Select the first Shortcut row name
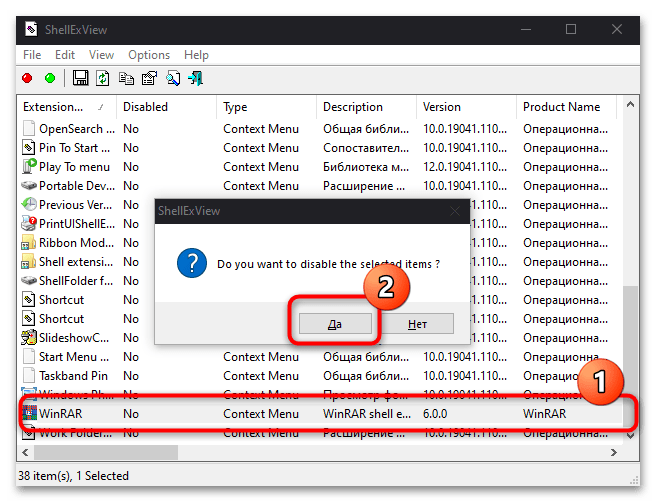This screenshot has height=502, width=656. [62, 300]
